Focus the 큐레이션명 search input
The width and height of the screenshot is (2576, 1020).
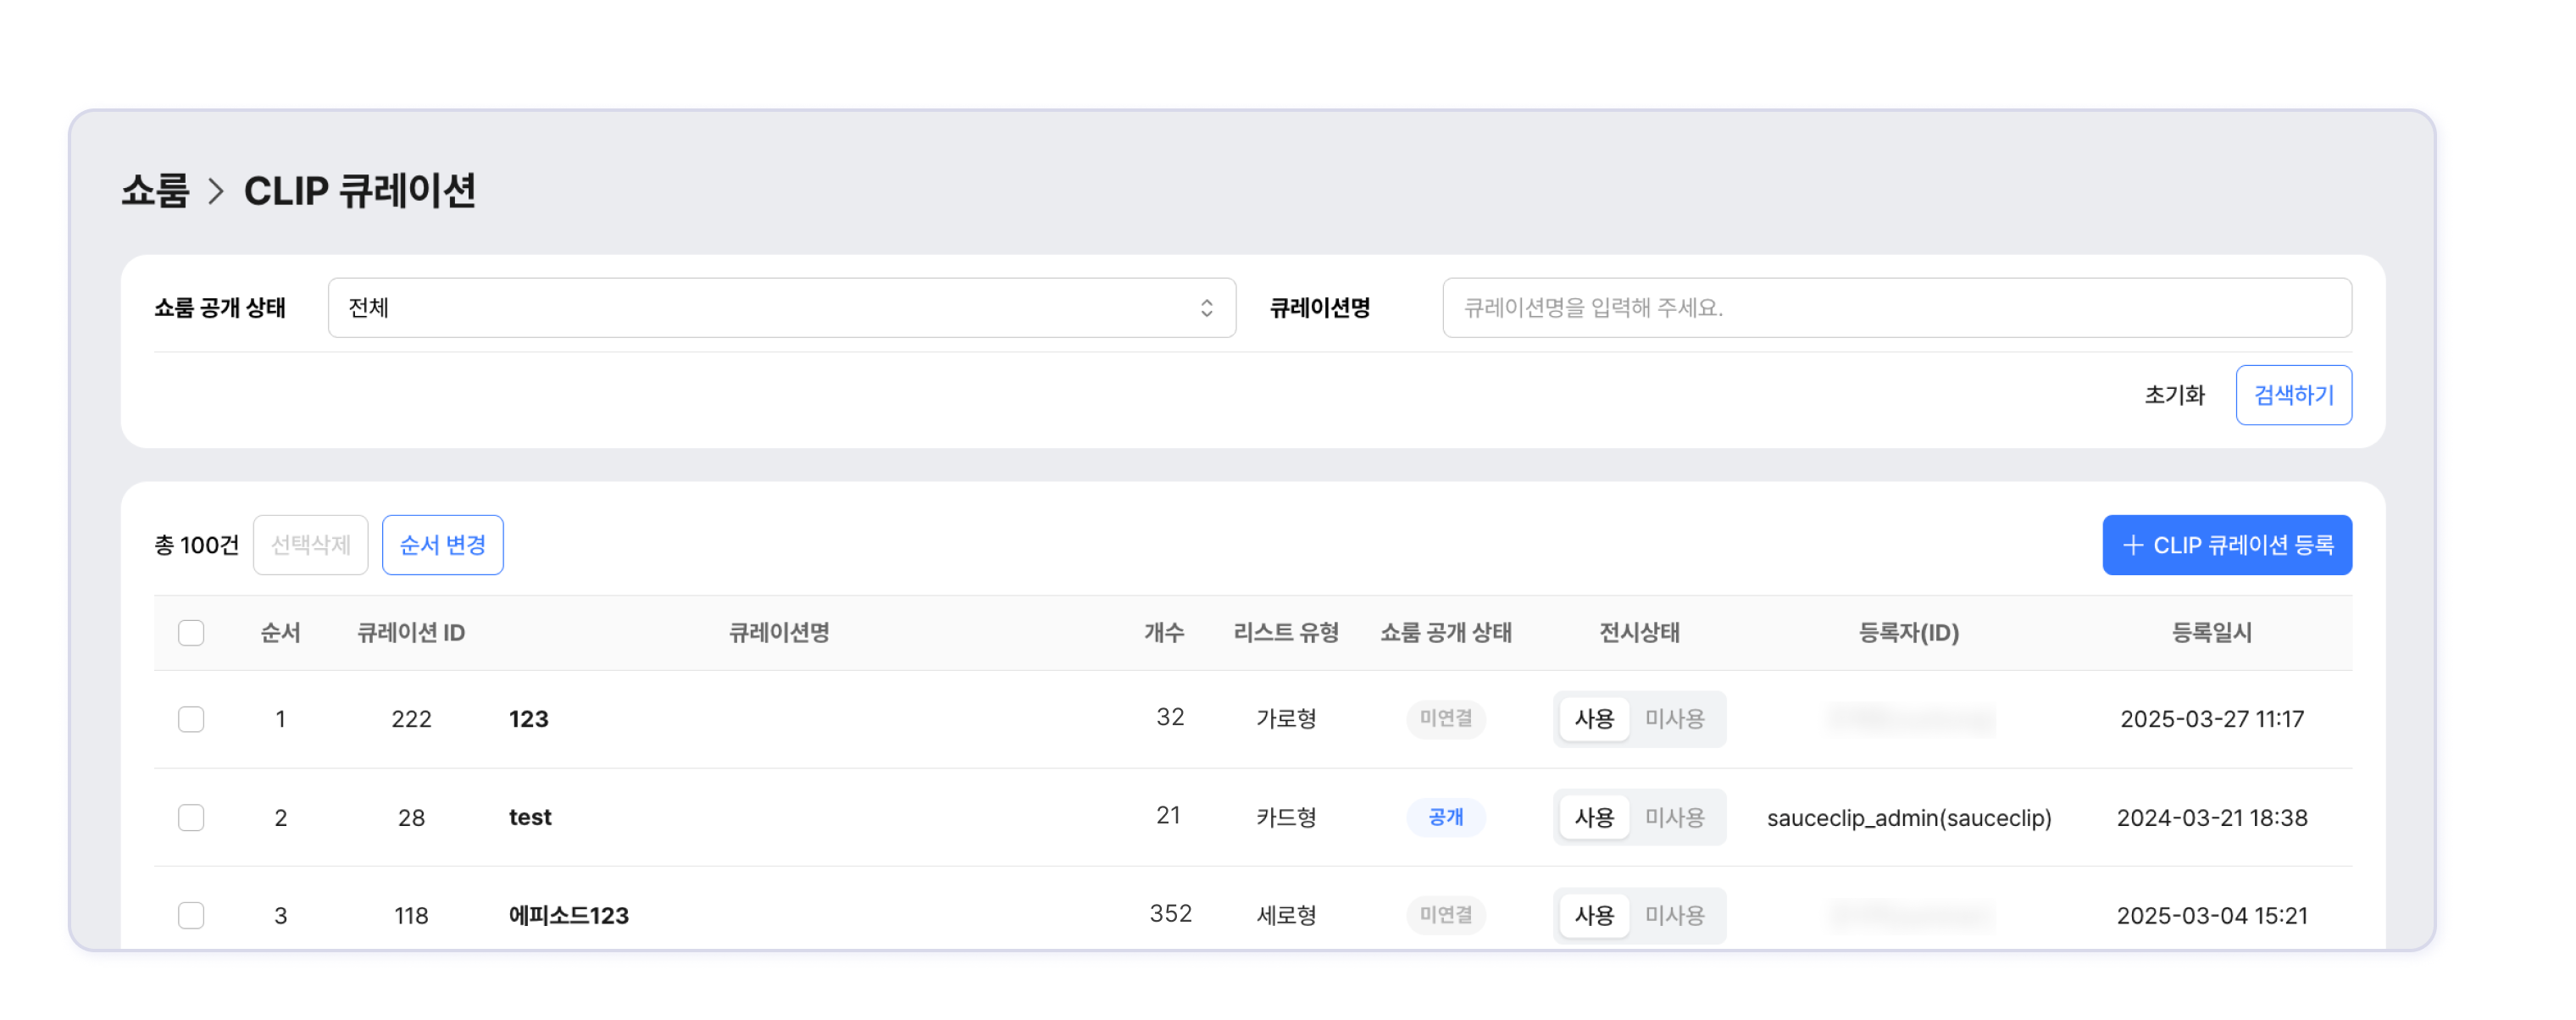pyautogui.click(x=1896, y=308)
